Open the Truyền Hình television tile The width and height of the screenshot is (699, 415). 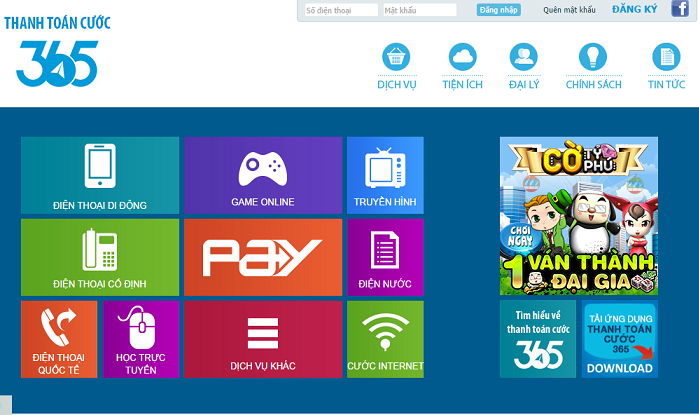[385, 175]
